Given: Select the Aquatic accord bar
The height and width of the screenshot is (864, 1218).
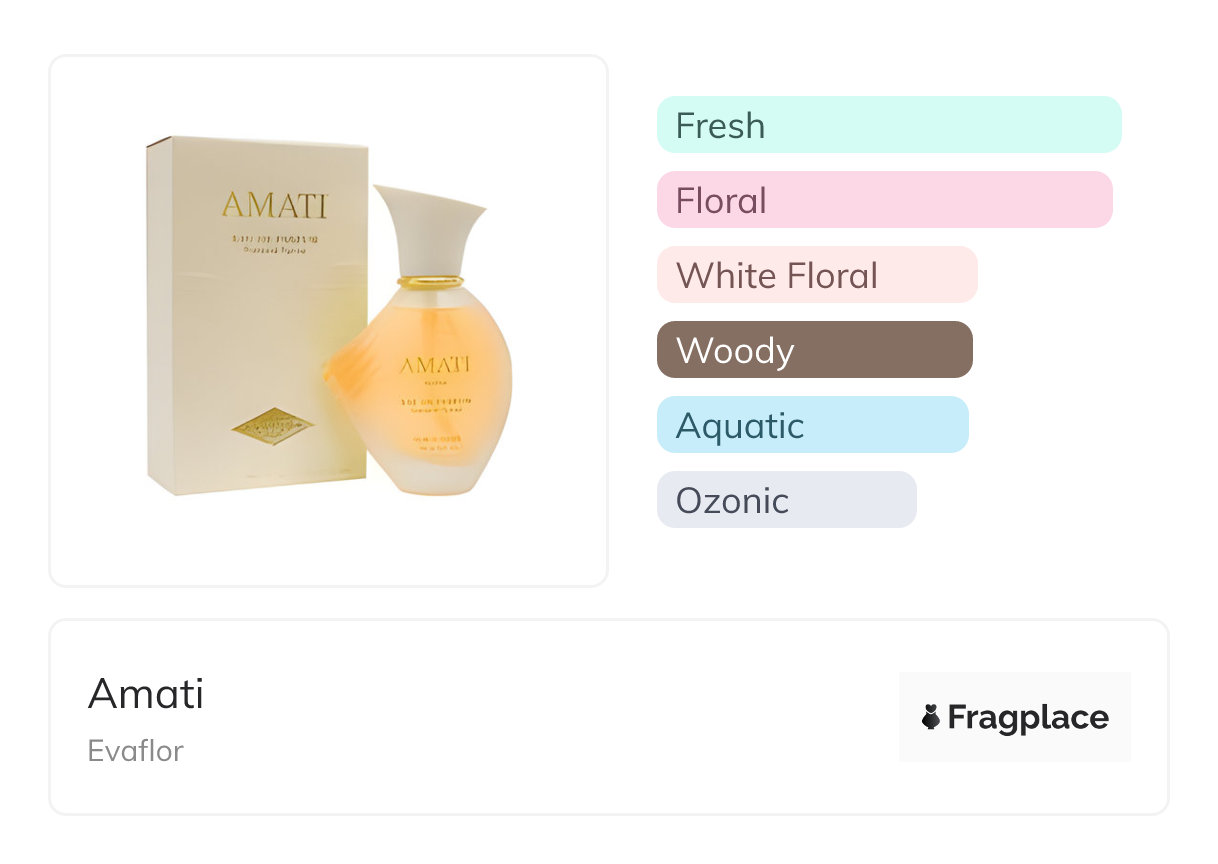Looking at the screenshot, I should 812,425.
